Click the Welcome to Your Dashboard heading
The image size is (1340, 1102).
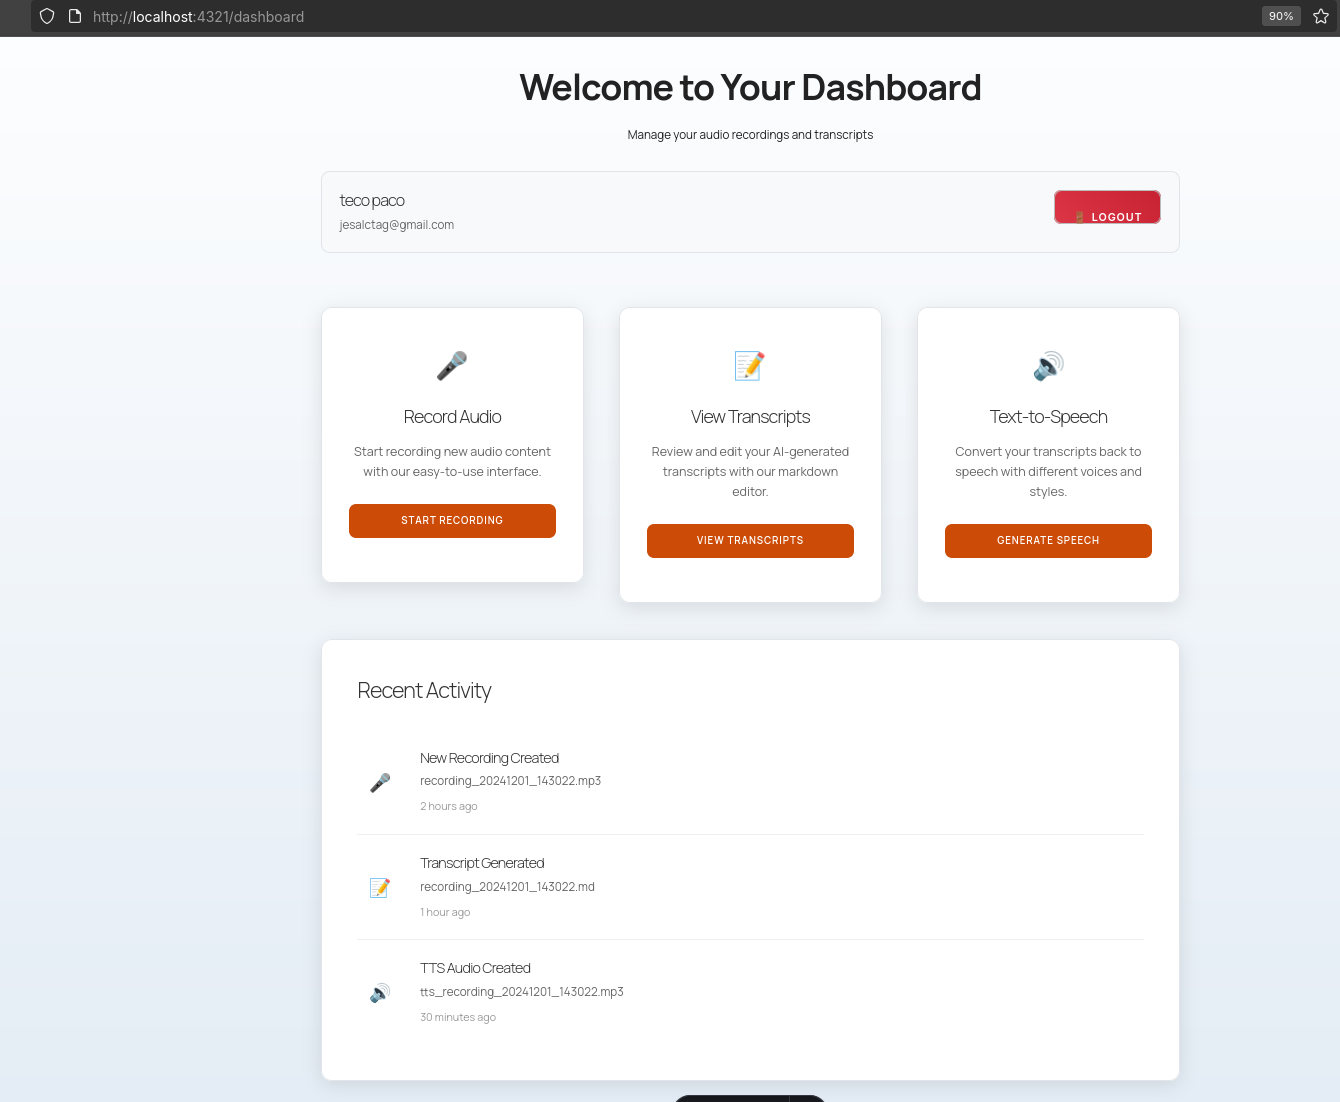[750, 88]
